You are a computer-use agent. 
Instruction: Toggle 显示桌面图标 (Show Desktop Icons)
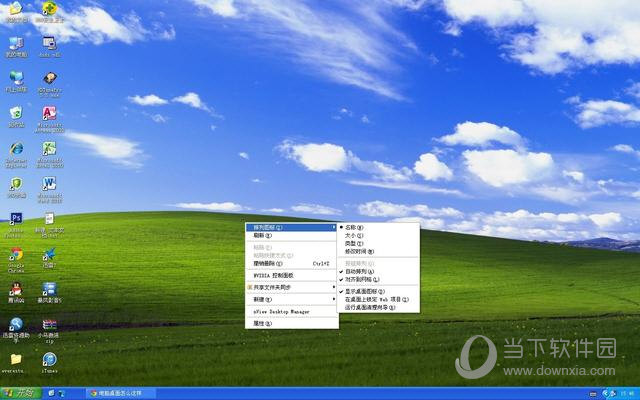[x=378, y=291]
